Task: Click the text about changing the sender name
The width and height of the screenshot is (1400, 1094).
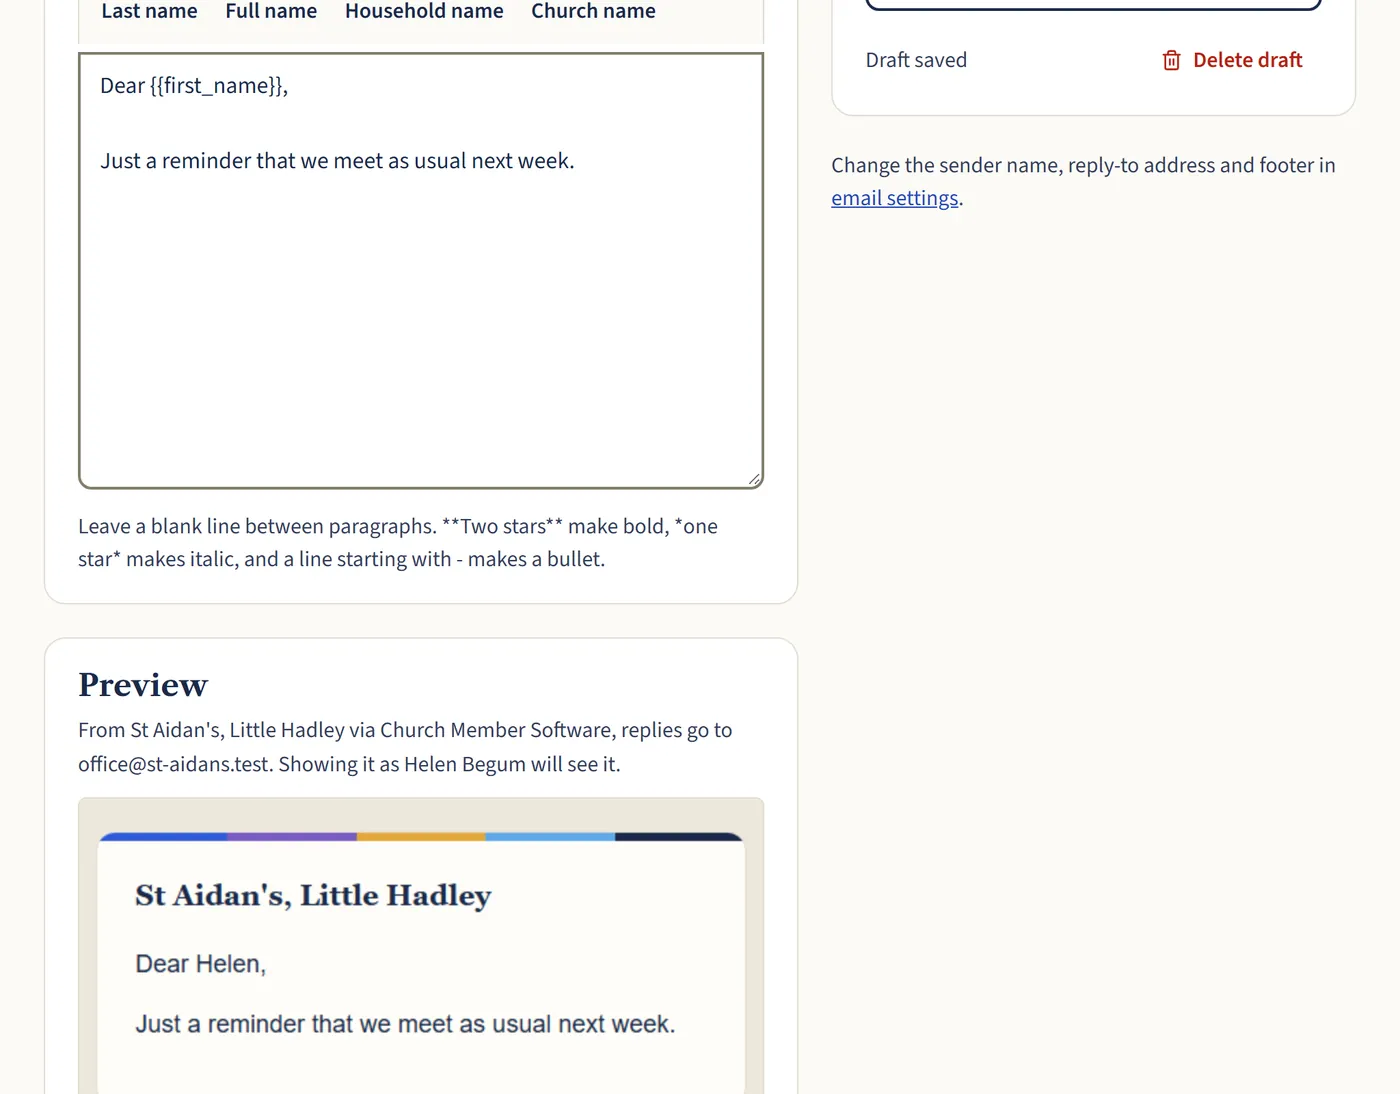Action: pyautogui.click(x=1083, y=181)
